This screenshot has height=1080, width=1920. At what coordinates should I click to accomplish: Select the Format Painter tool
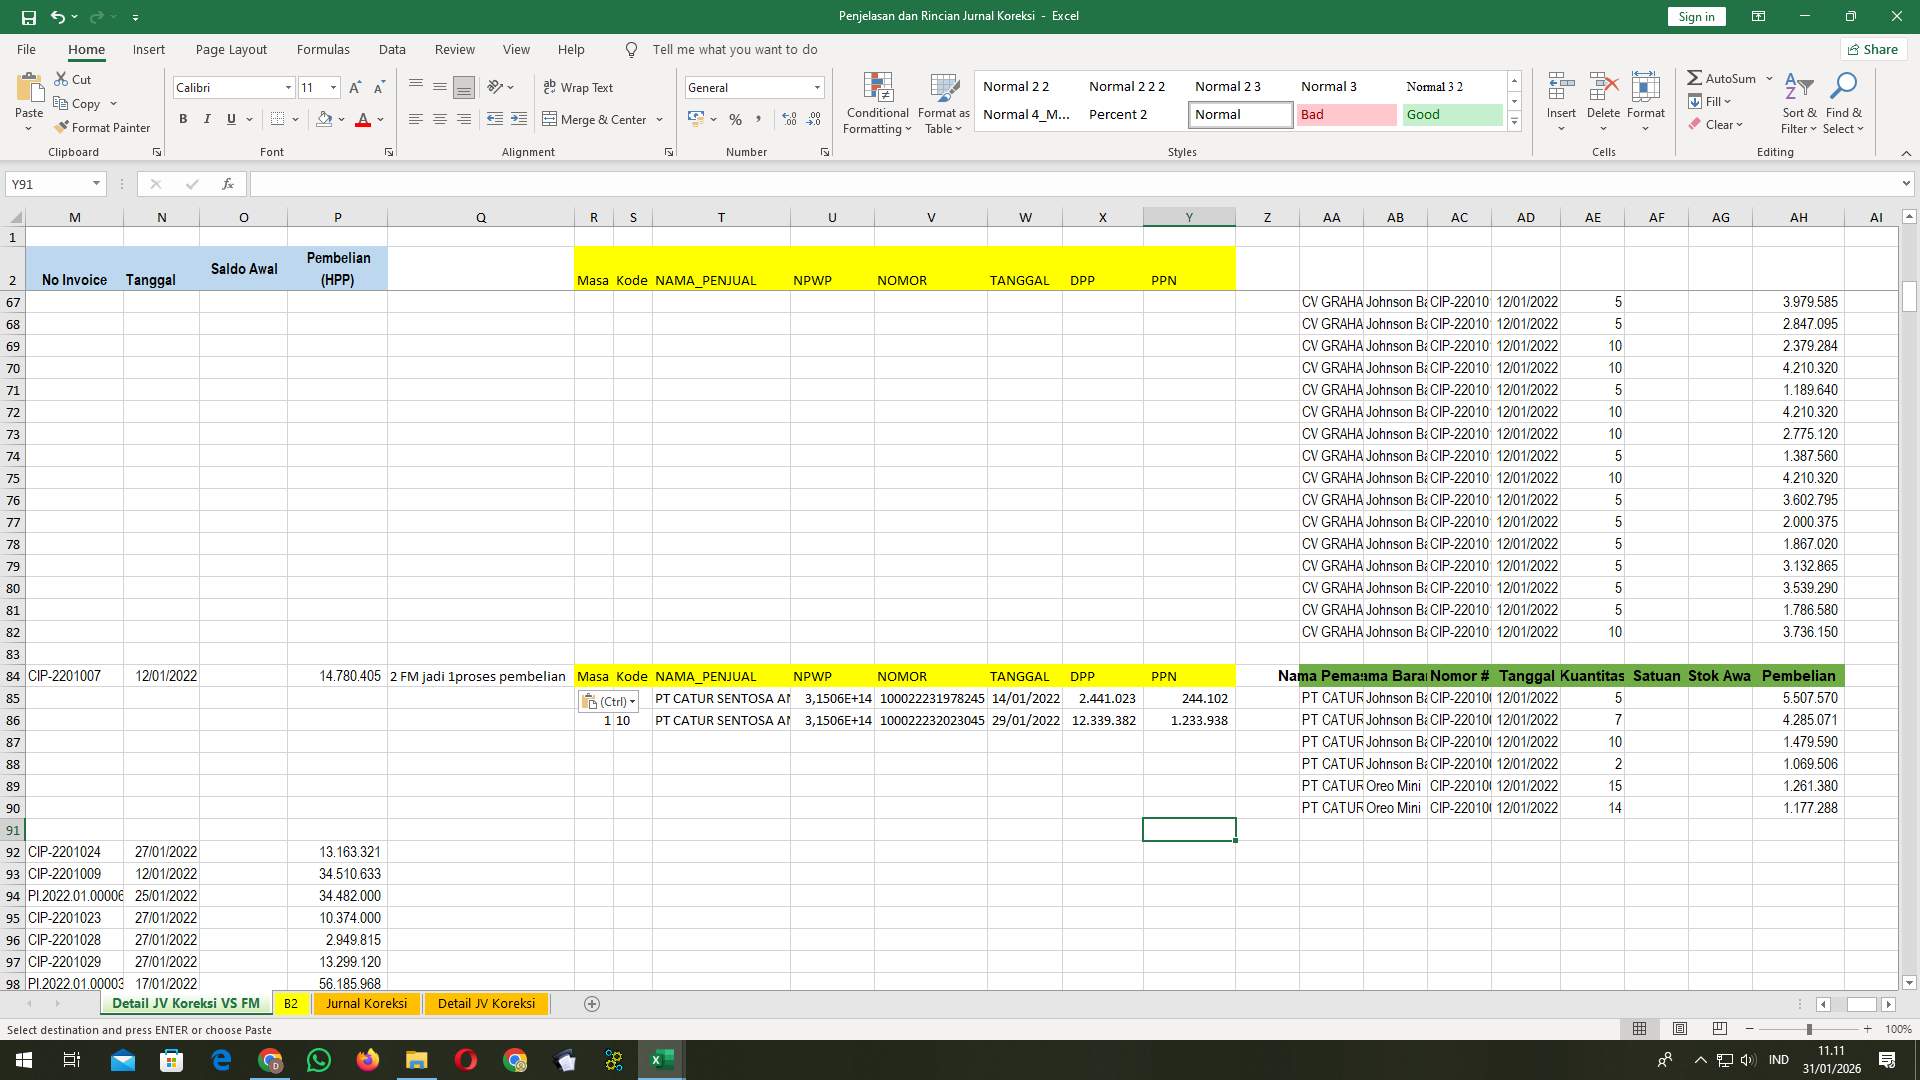[103, 127]
